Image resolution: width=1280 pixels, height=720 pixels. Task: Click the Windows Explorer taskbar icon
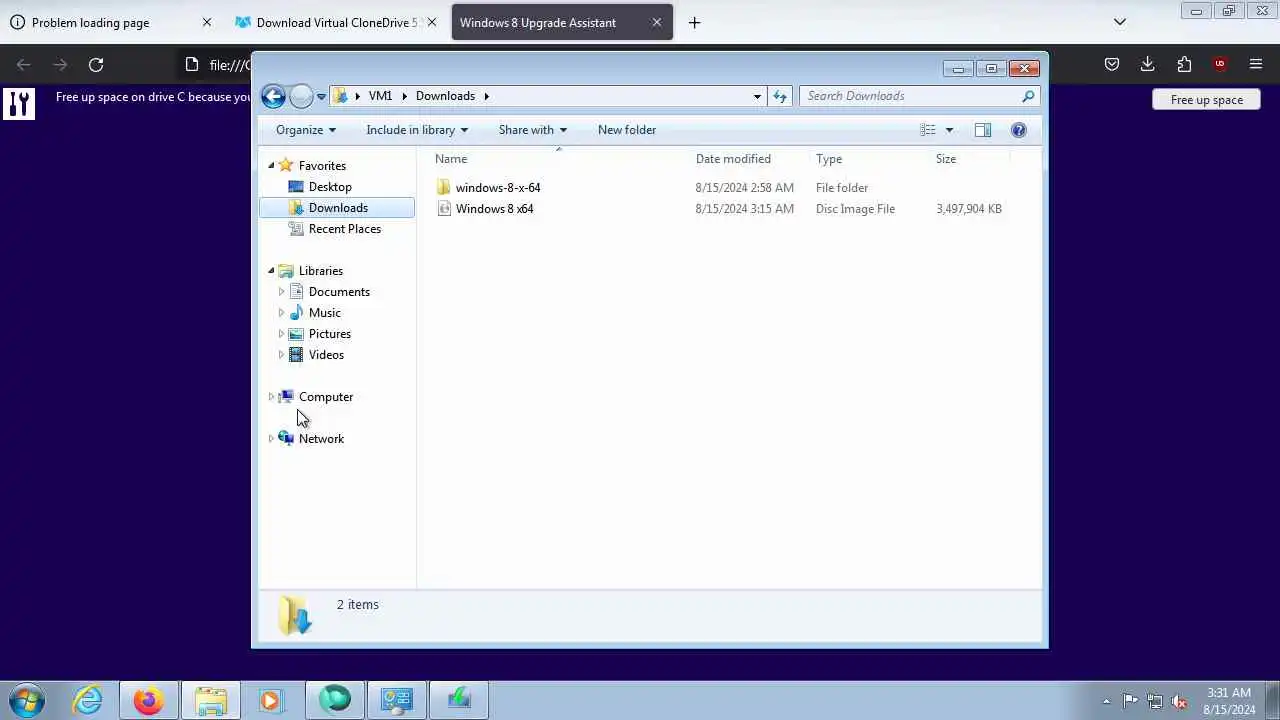211,700
